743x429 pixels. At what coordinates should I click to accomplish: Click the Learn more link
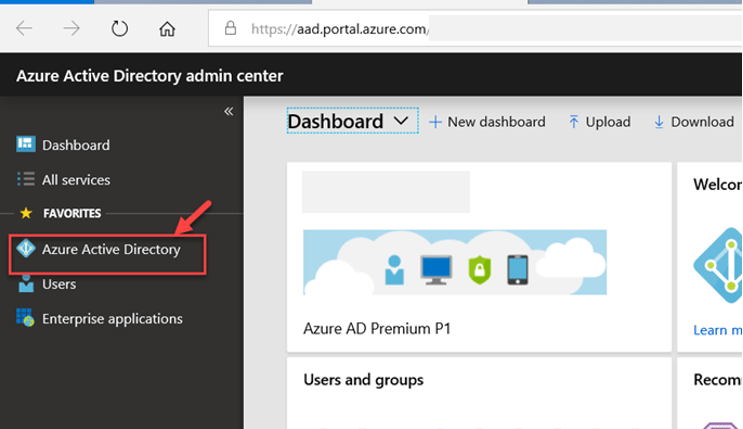click(717, 330)
